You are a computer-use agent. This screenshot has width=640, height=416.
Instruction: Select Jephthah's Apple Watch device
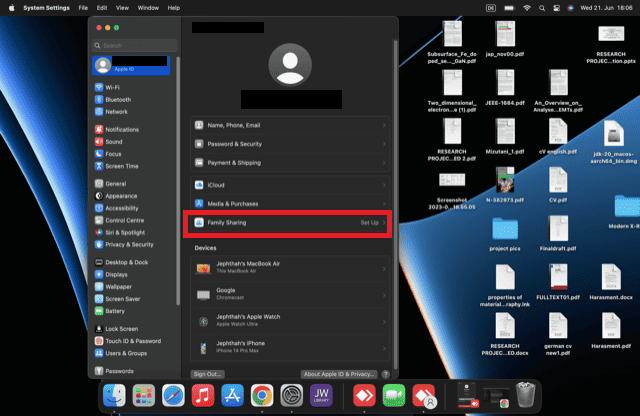coord(290,320)
